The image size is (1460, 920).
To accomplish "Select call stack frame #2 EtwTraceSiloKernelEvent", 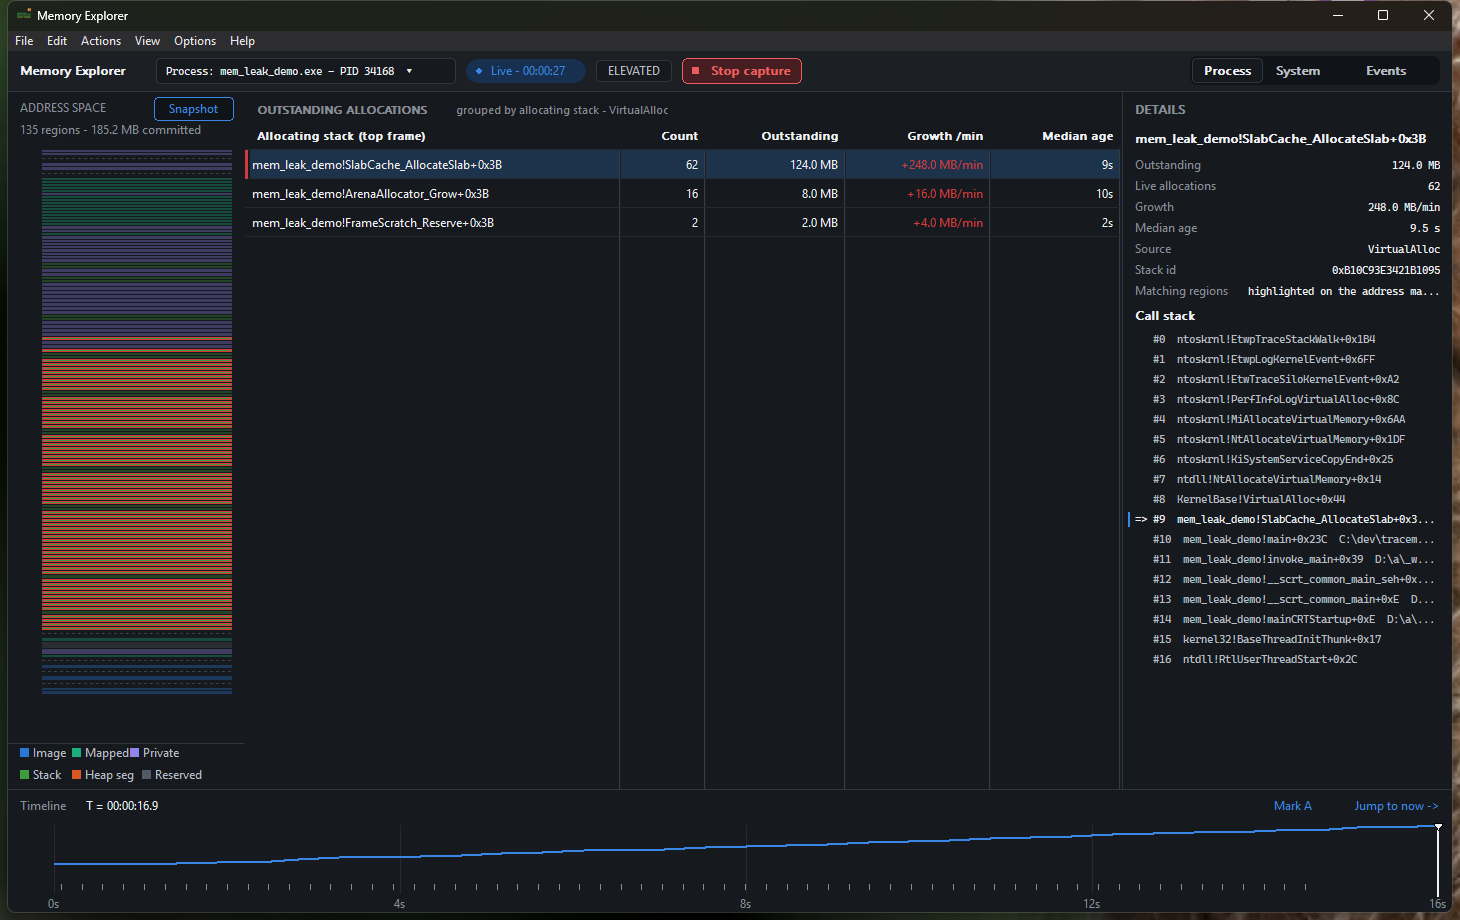I will (x=1285, y=379).
